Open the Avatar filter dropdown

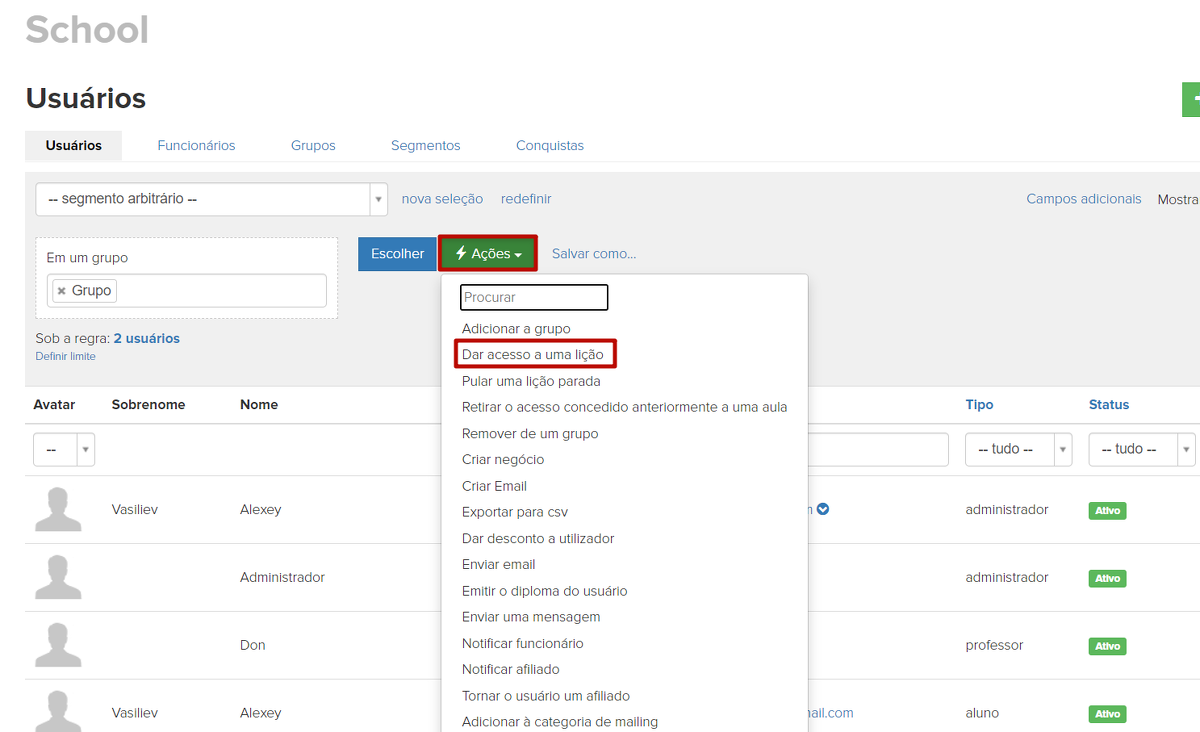(x=63, y=449)
